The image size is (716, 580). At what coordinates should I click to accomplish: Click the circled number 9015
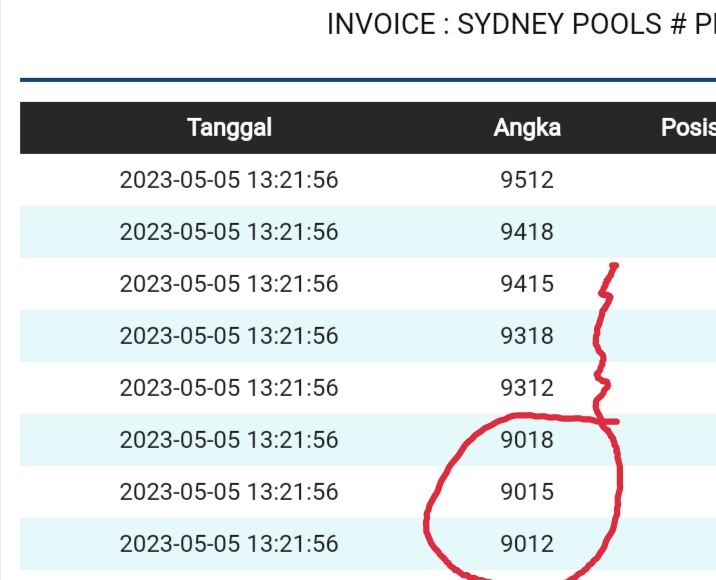[527, 492]
